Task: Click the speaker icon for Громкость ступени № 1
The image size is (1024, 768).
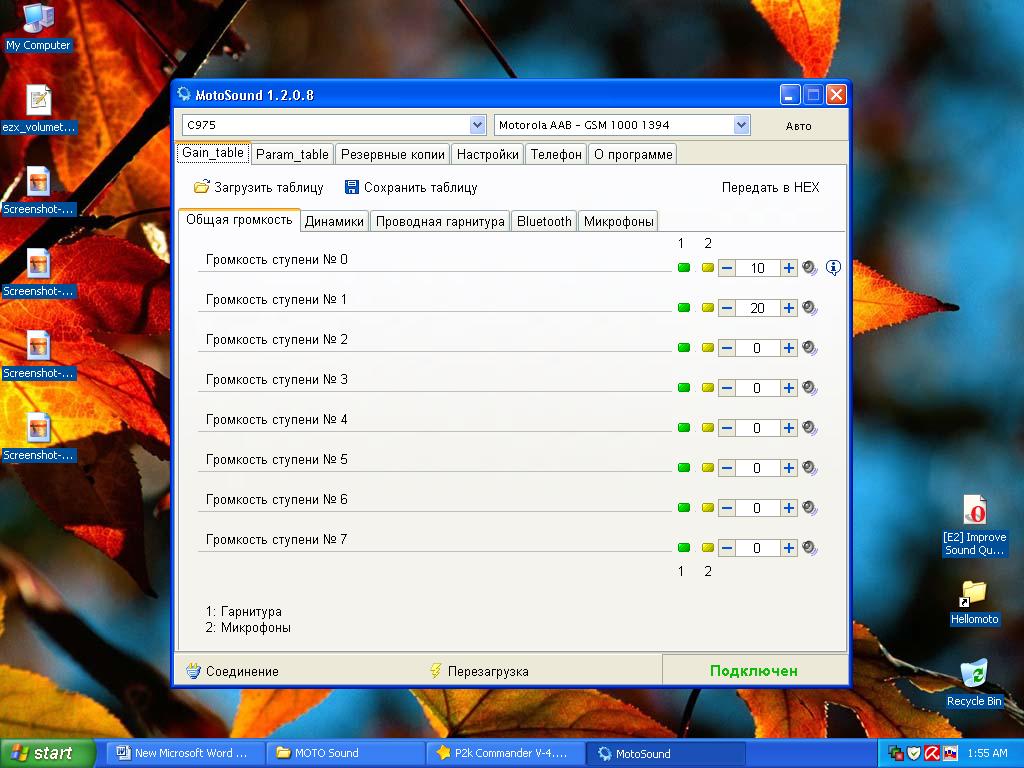Action: click(x=810, y=308)
